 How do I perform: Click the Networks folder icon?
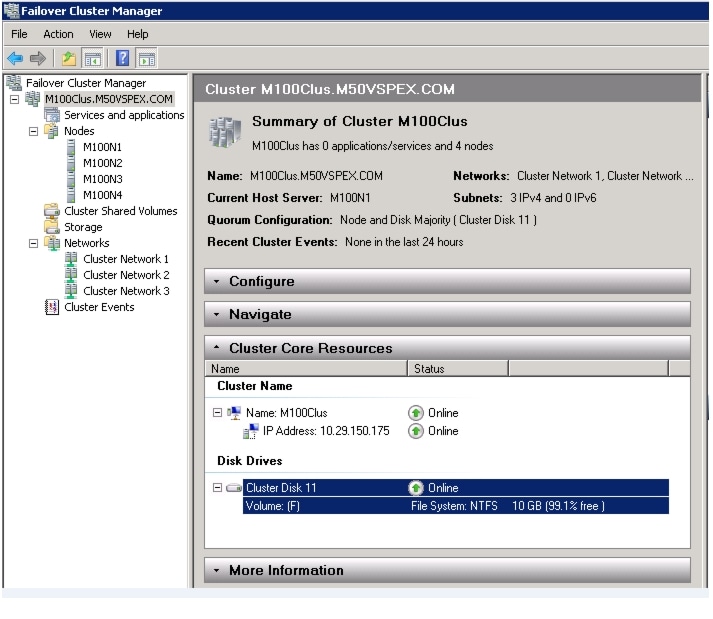(52, 243)
